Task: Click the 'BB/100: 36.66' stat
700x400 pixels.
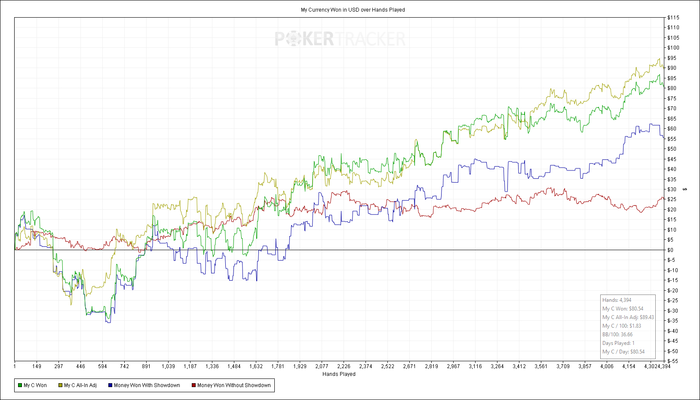Action: pos(617,334)
